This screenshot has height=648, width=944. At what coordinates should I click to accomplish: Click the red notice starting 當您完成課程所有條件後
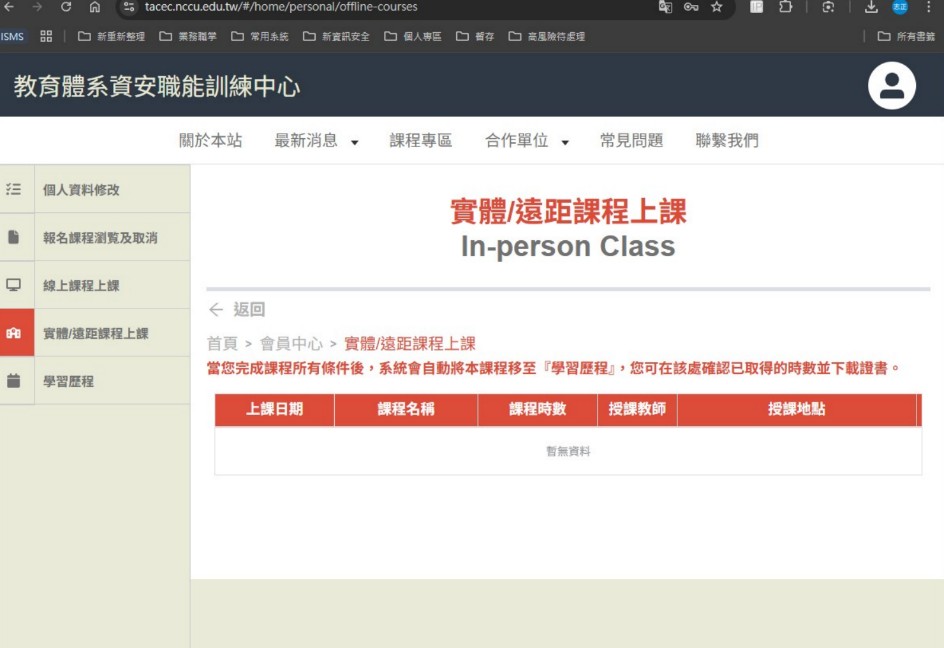(553, 368)
